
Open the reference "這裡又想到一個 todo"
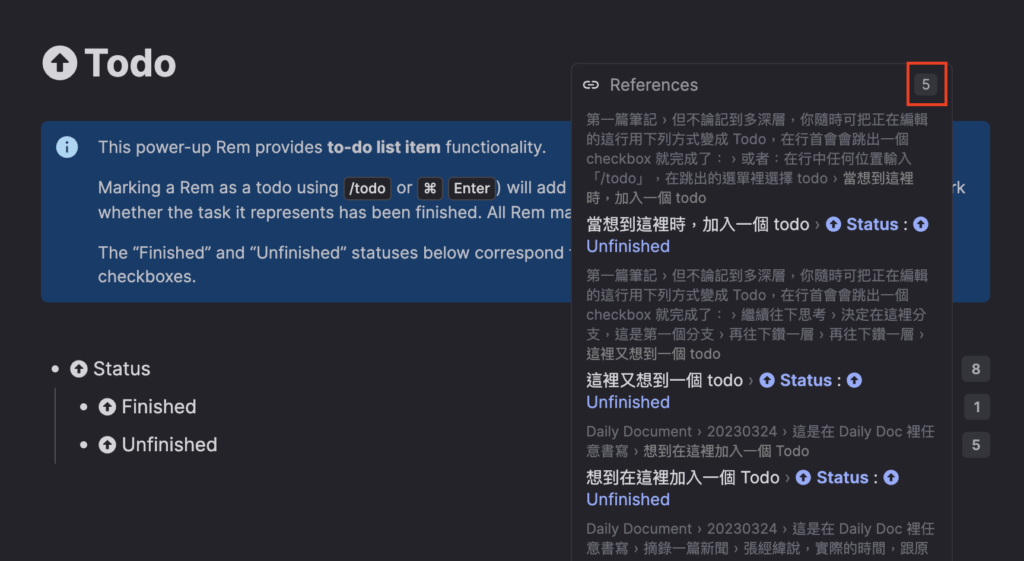pyautogui.click(x=664, y=380)
